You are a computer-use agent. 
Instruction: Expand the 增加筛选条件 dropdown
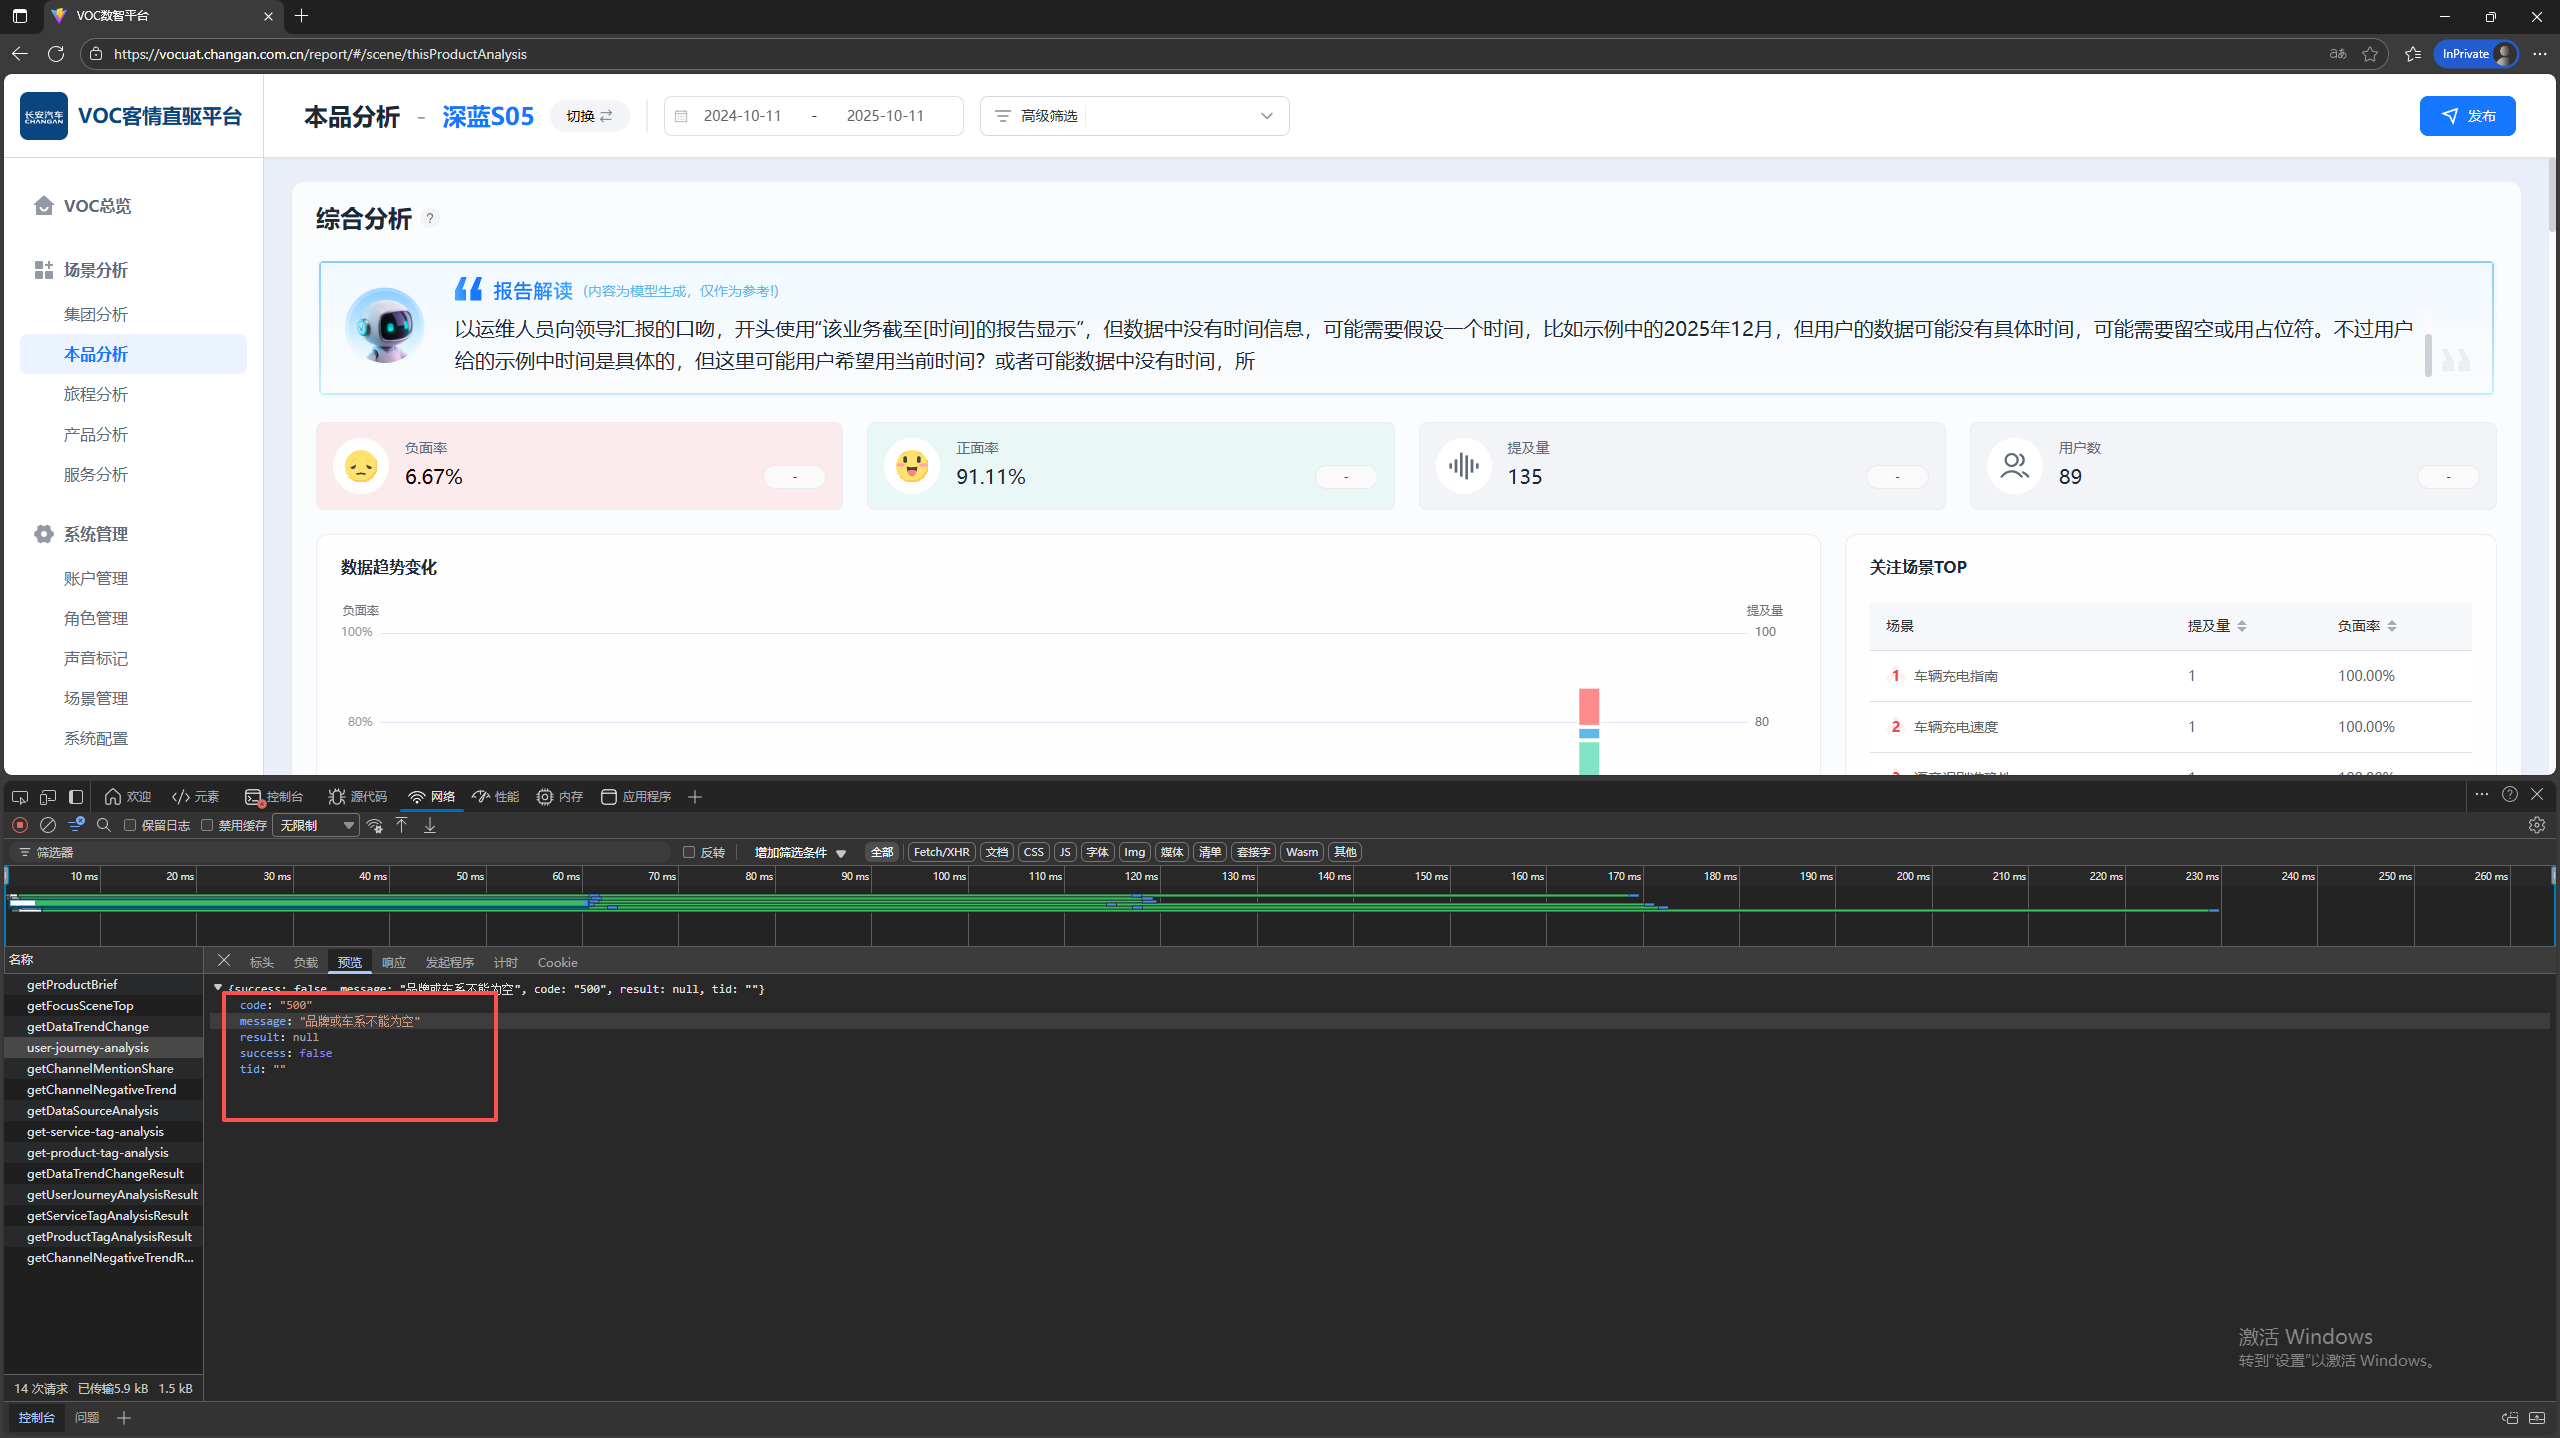point(800,852)
